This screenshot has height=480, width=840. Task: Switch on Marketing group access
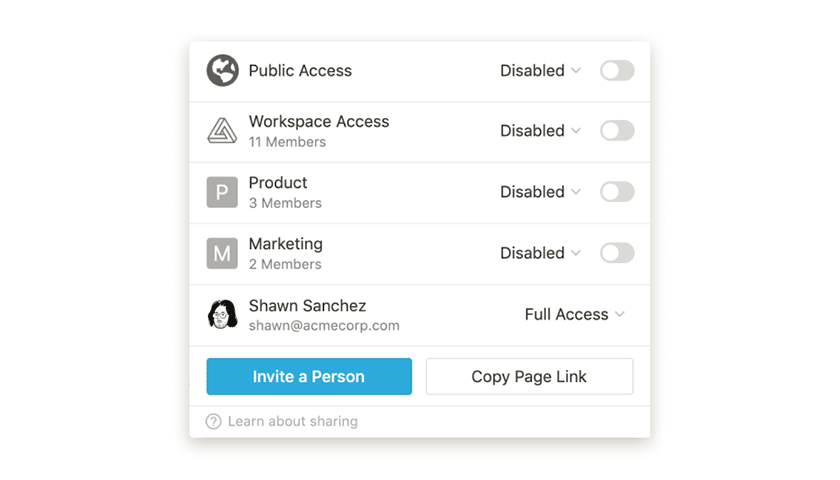click(x=617, y=253)
